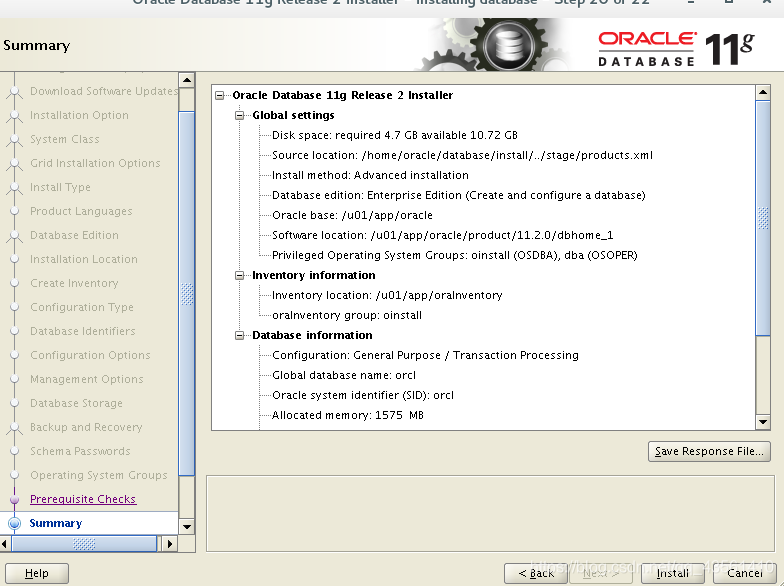Image resolution: width=784 pixels, height=586 pixels.
Task: Select the 'Database edition: Enterprise Edition' row
Action: click(x=459, y=196)
